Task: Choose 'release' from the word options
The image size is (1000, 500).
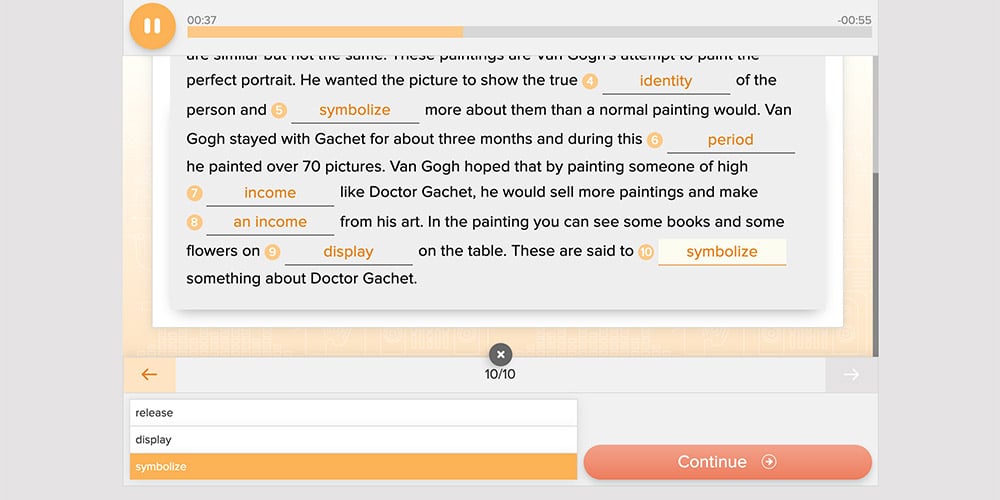Action: click(x=353, y=412)
